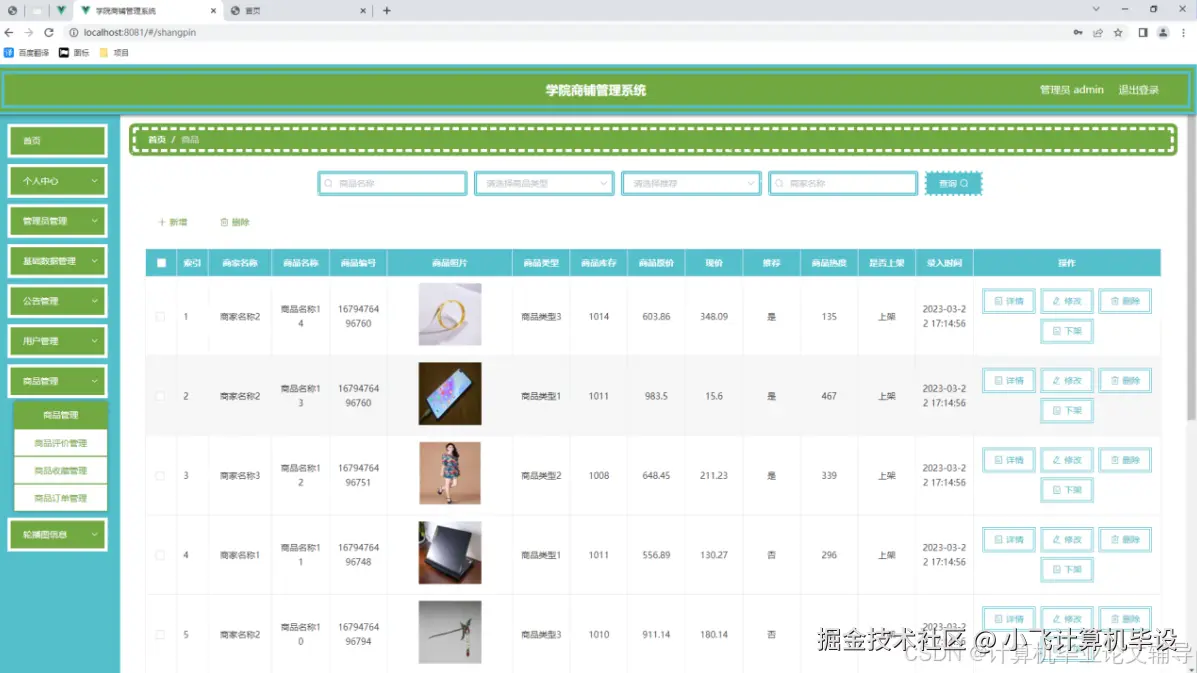The height and width of the screenshot is (673, 1197).
Task: Click 修改 for row 3 product
Action: 1066,460
